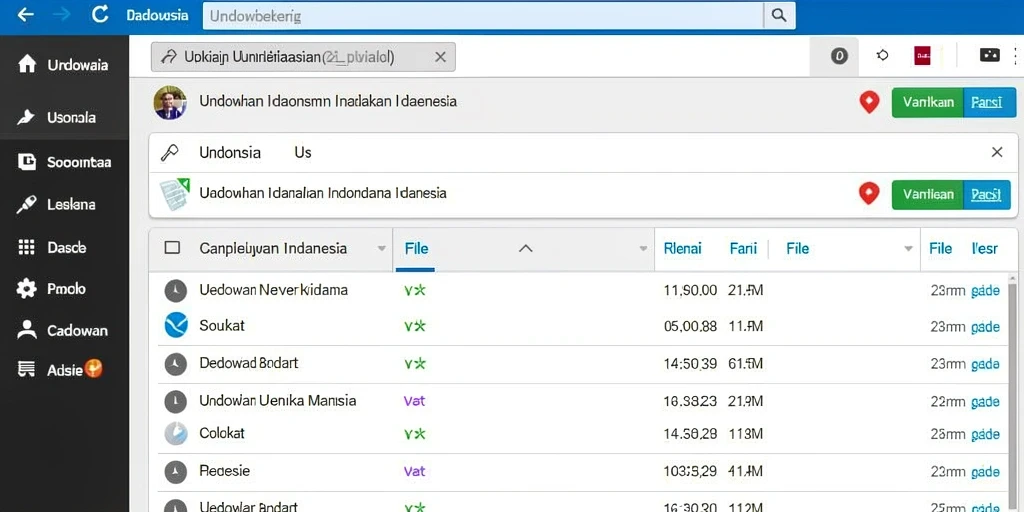Reload using the refresh icon

[100, 14]
